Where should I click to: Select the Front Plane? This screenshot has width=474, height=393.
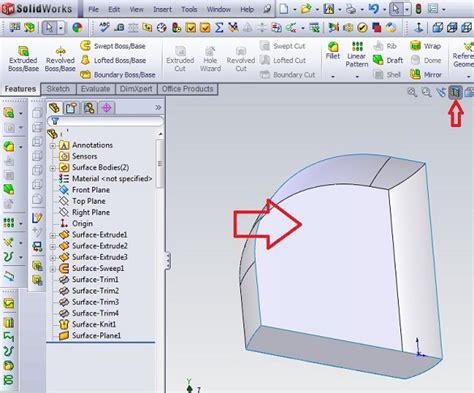84,190
